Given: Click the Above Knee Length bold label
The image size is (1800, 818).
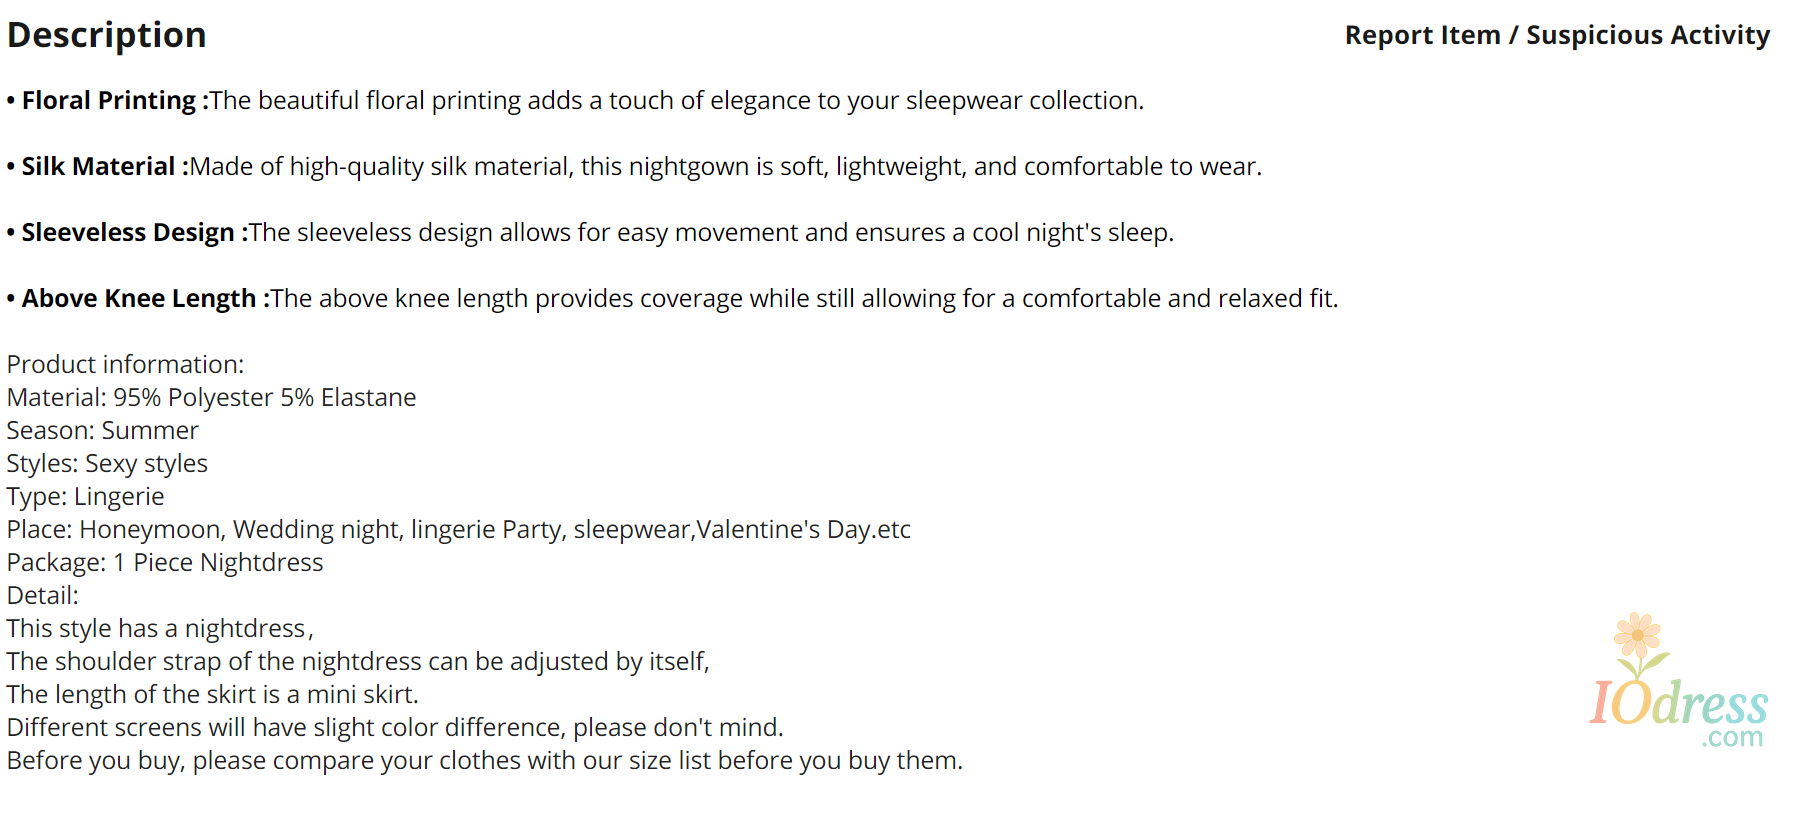Looking at the screenshot, I should (146, 298).
